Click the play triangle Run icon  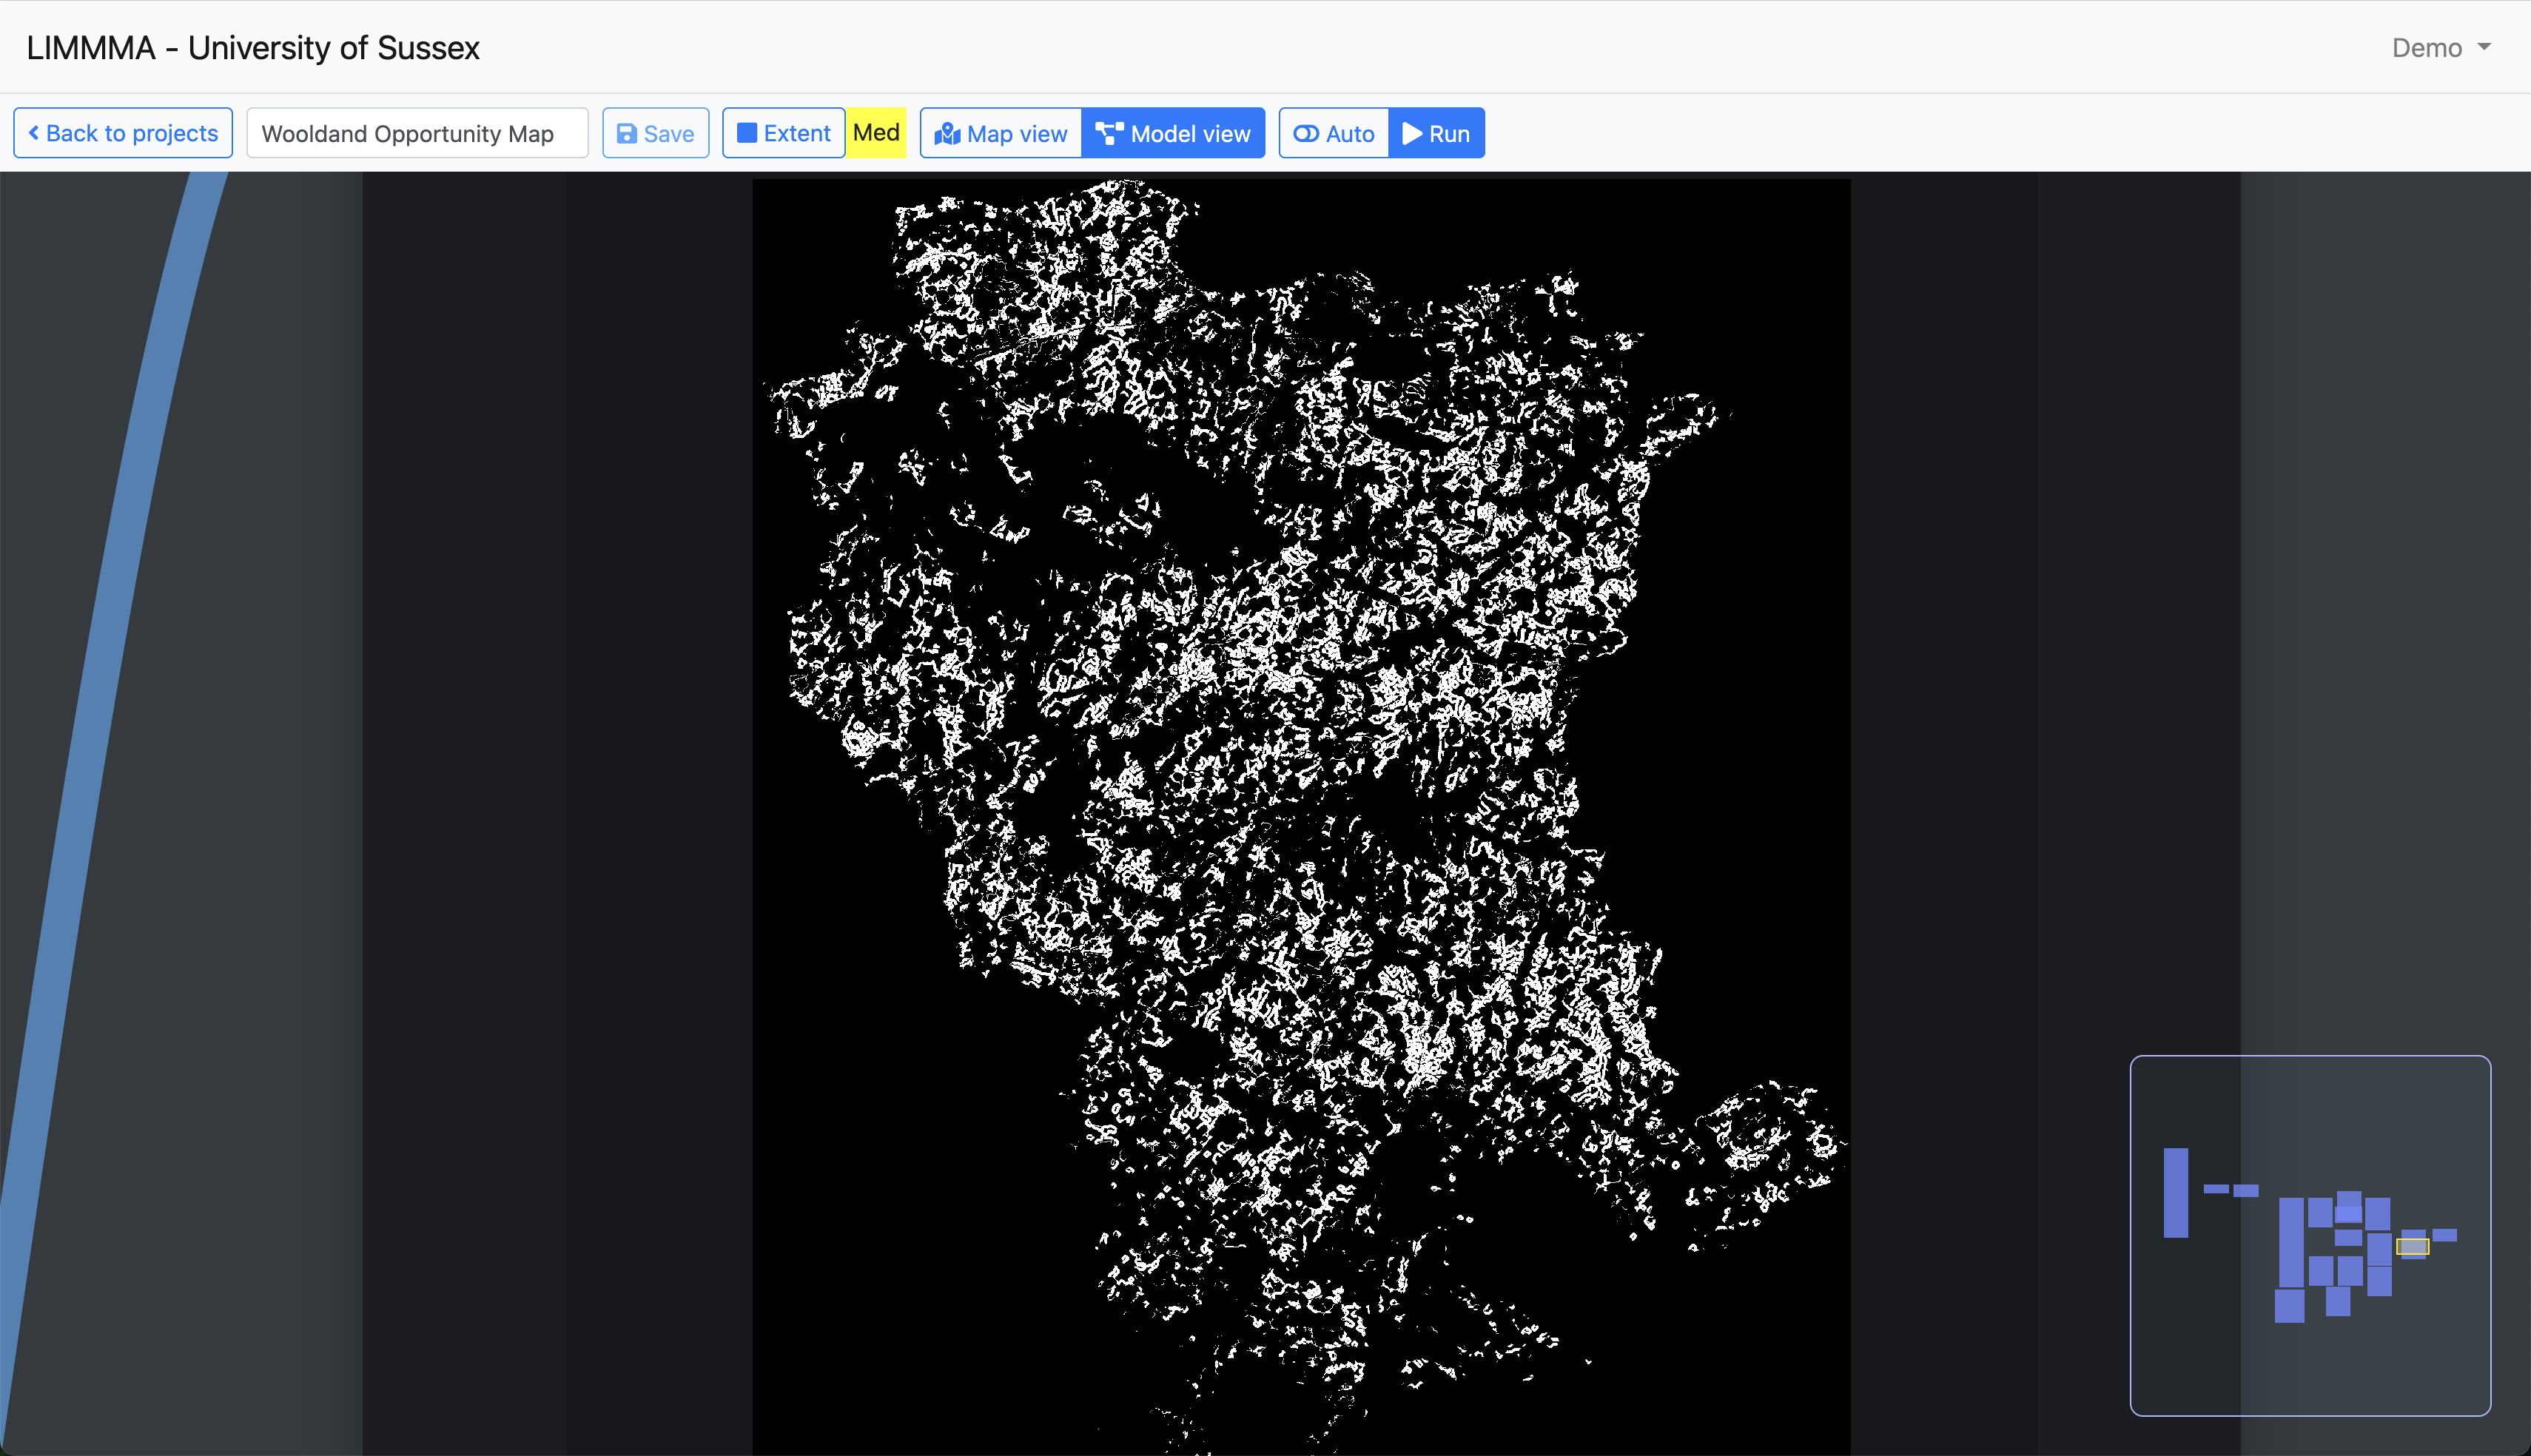click(x=1412, y=134)
